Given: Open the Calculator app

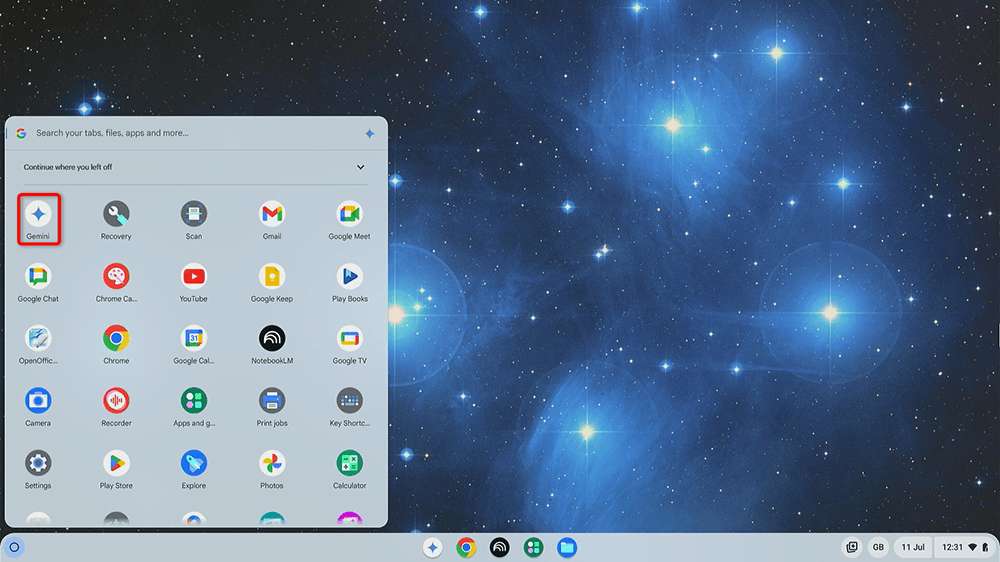Looking at the screenshot, I should (349, 470).
